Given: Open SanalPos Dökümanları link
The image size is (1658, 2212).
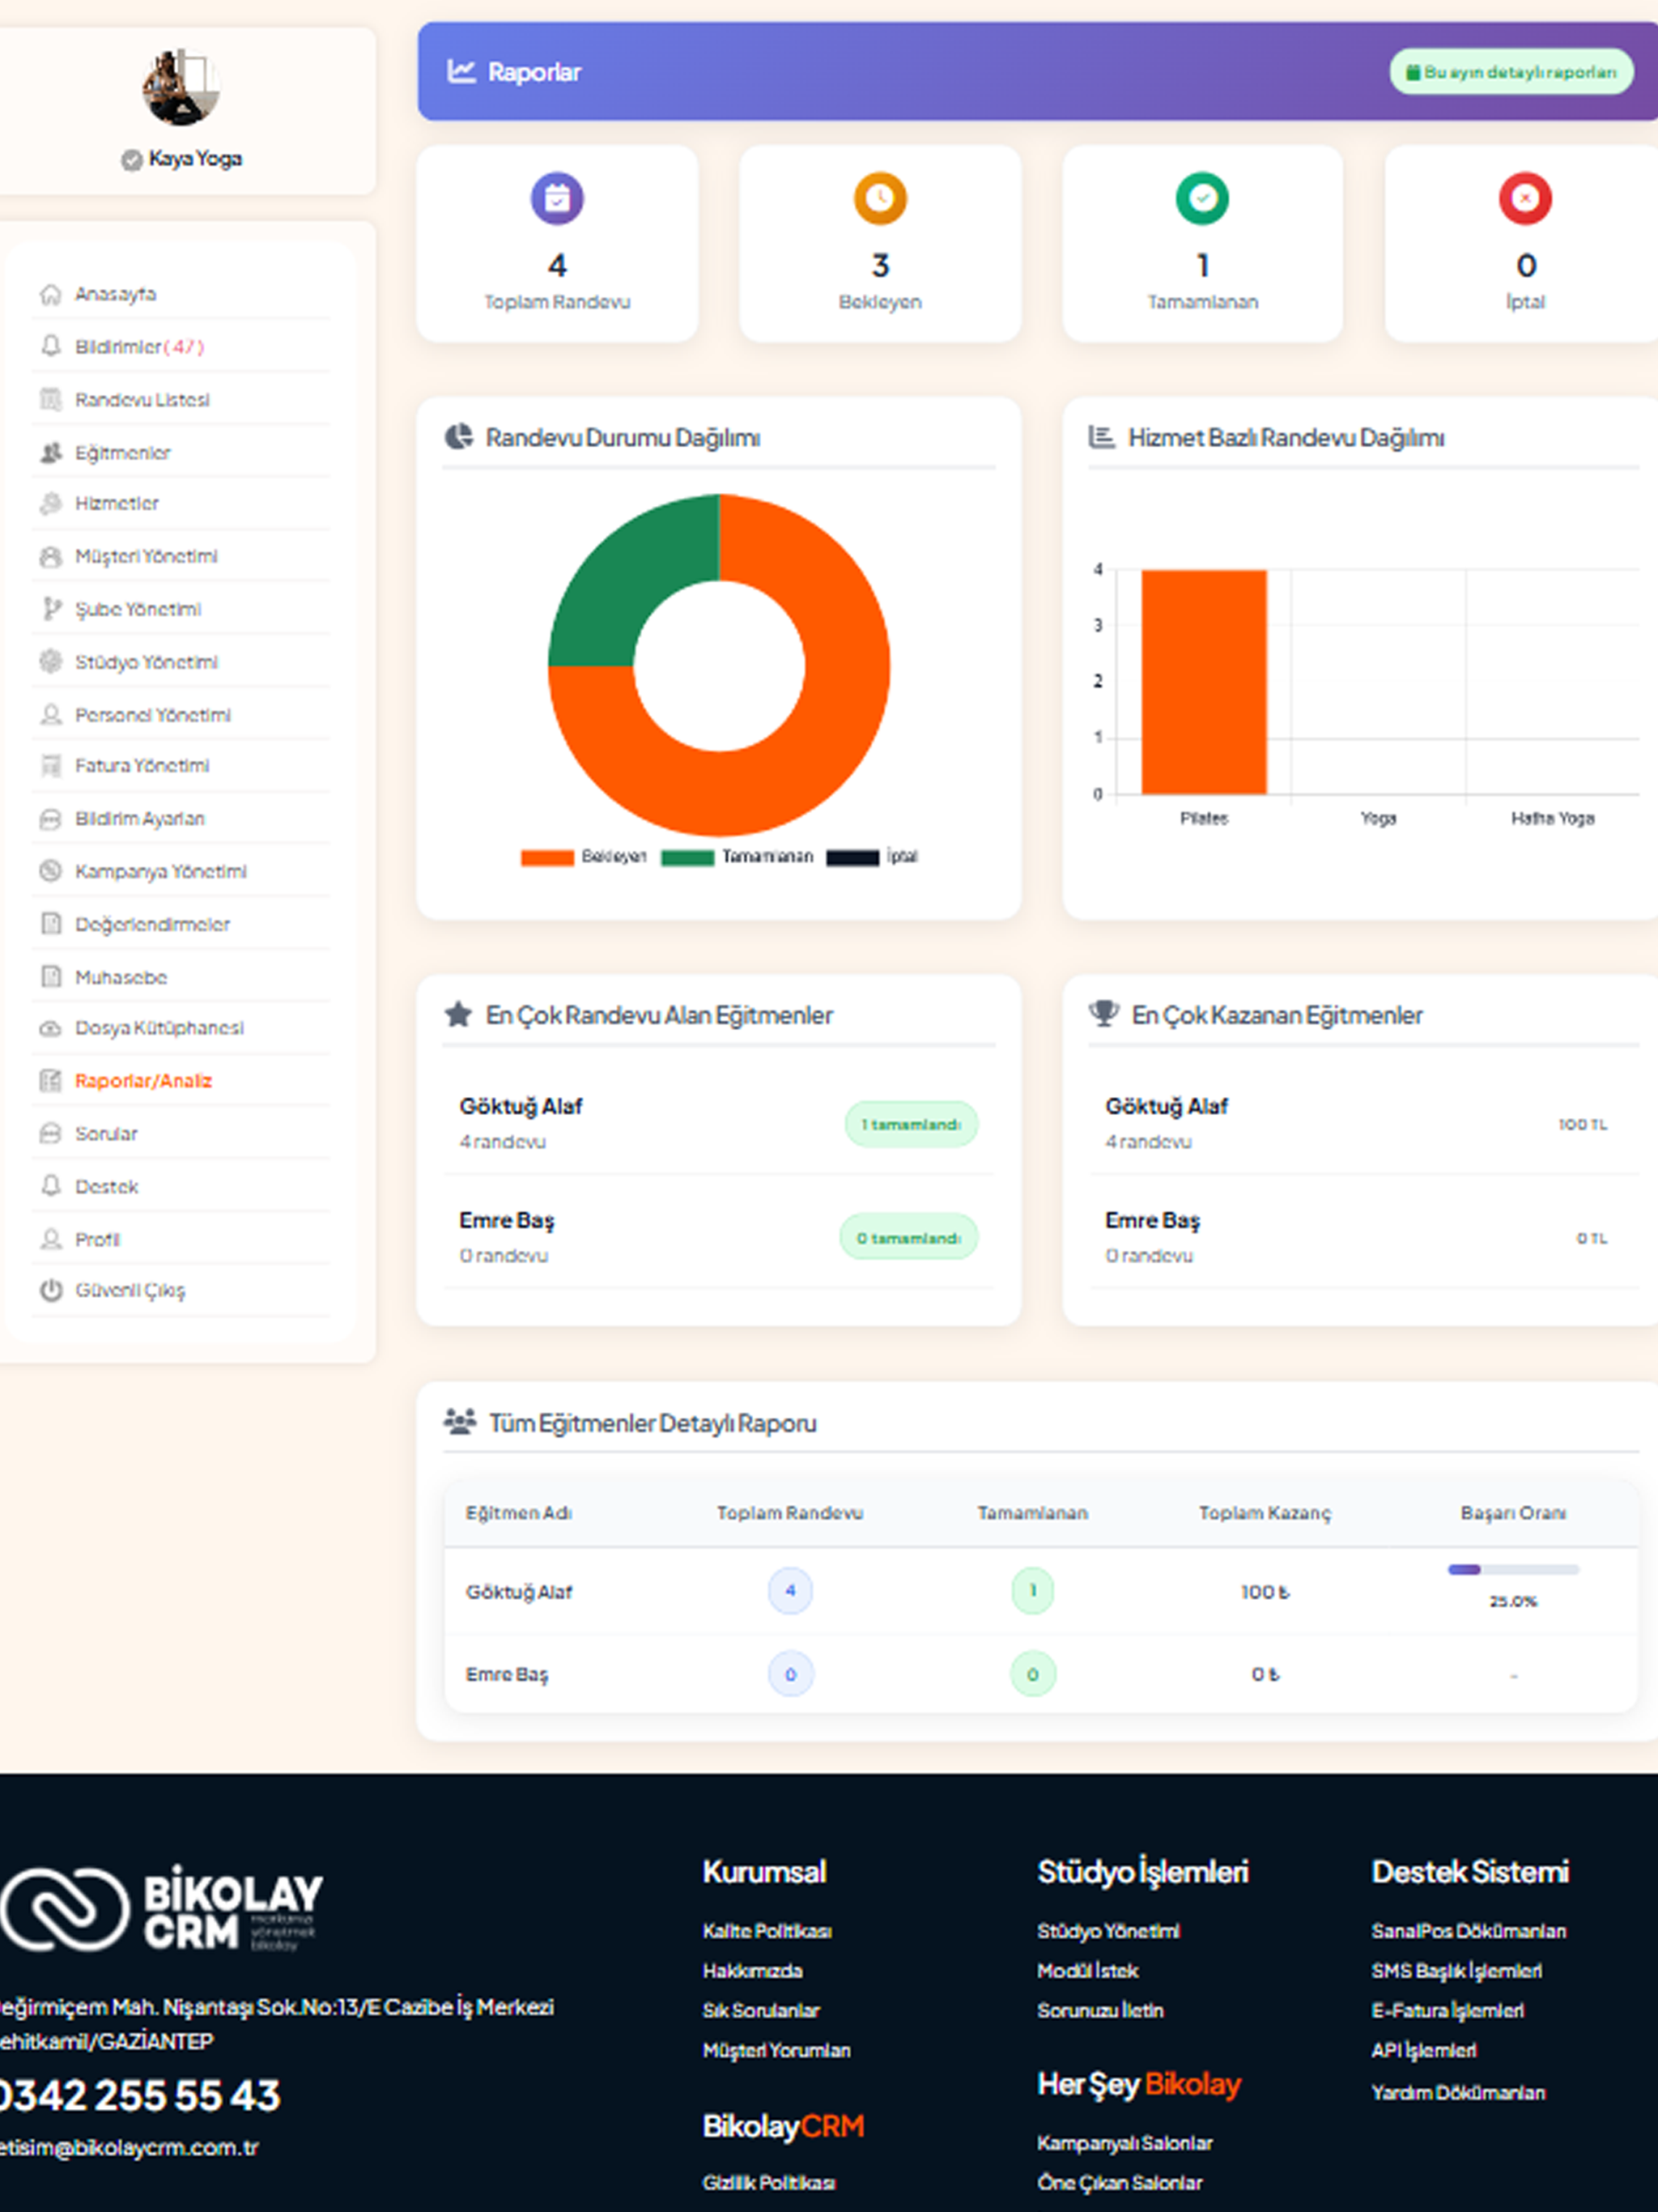Looking at the screenshot, I should [1468, 1931].
